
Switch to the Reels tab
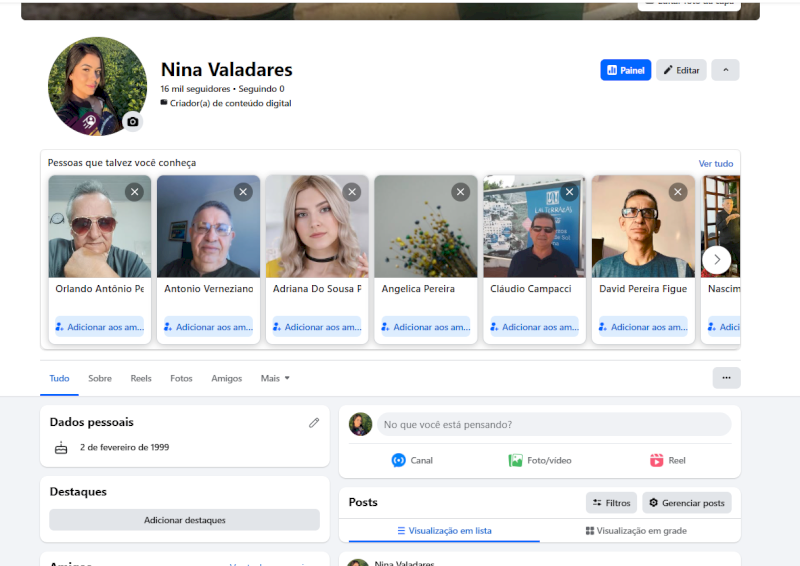click(x=141, y=378)
